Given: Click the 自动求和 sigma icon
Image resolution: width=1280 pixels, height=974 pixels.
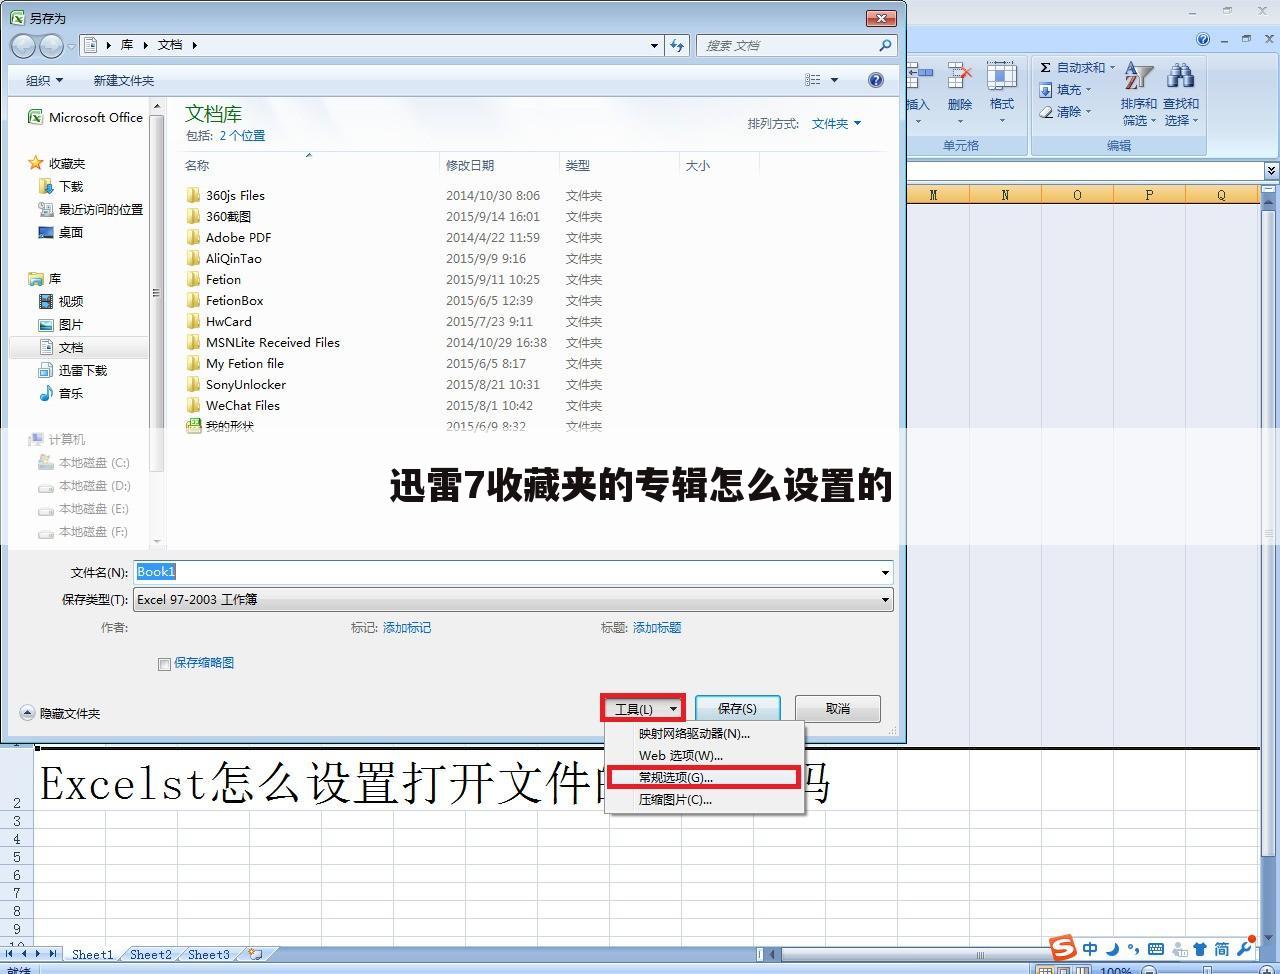Looking at the screenshot, I should tap(1045, 67).
